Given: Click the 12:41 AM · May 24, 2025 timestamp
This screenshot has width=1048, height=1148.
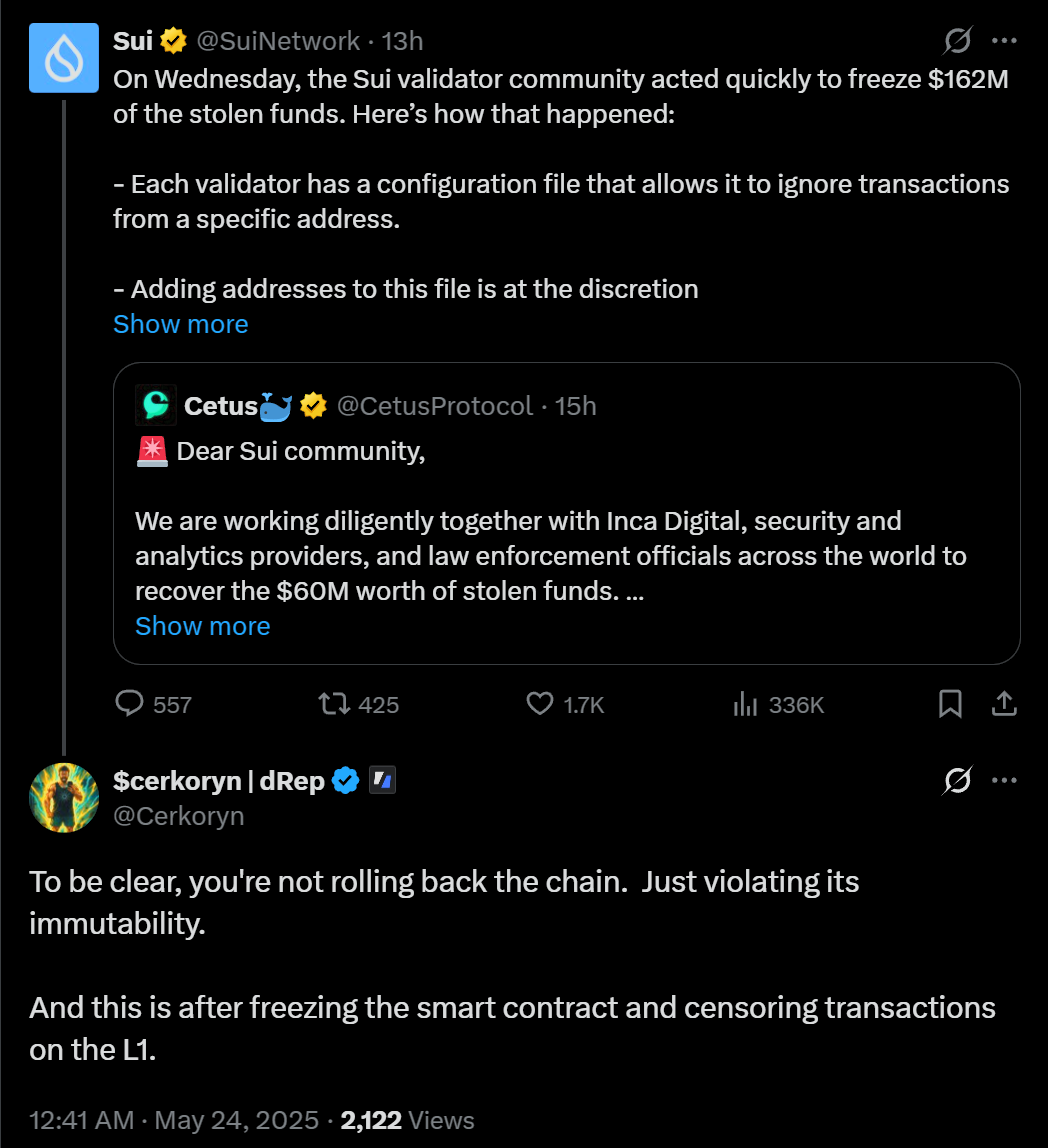Looking at the screenshot, I should [x=174, y=1120].
